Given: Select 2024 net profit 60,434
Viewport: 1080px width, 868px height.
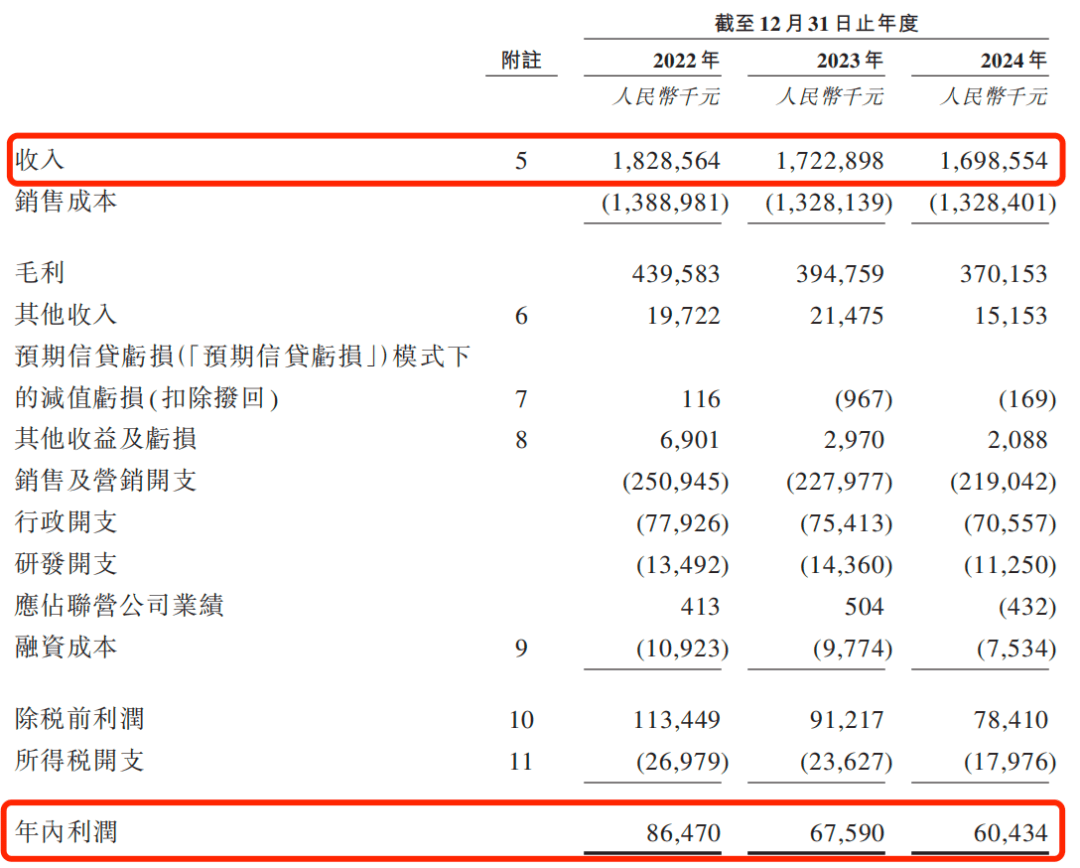Looking at the screenshot, I should click(x=1010, y=833).
